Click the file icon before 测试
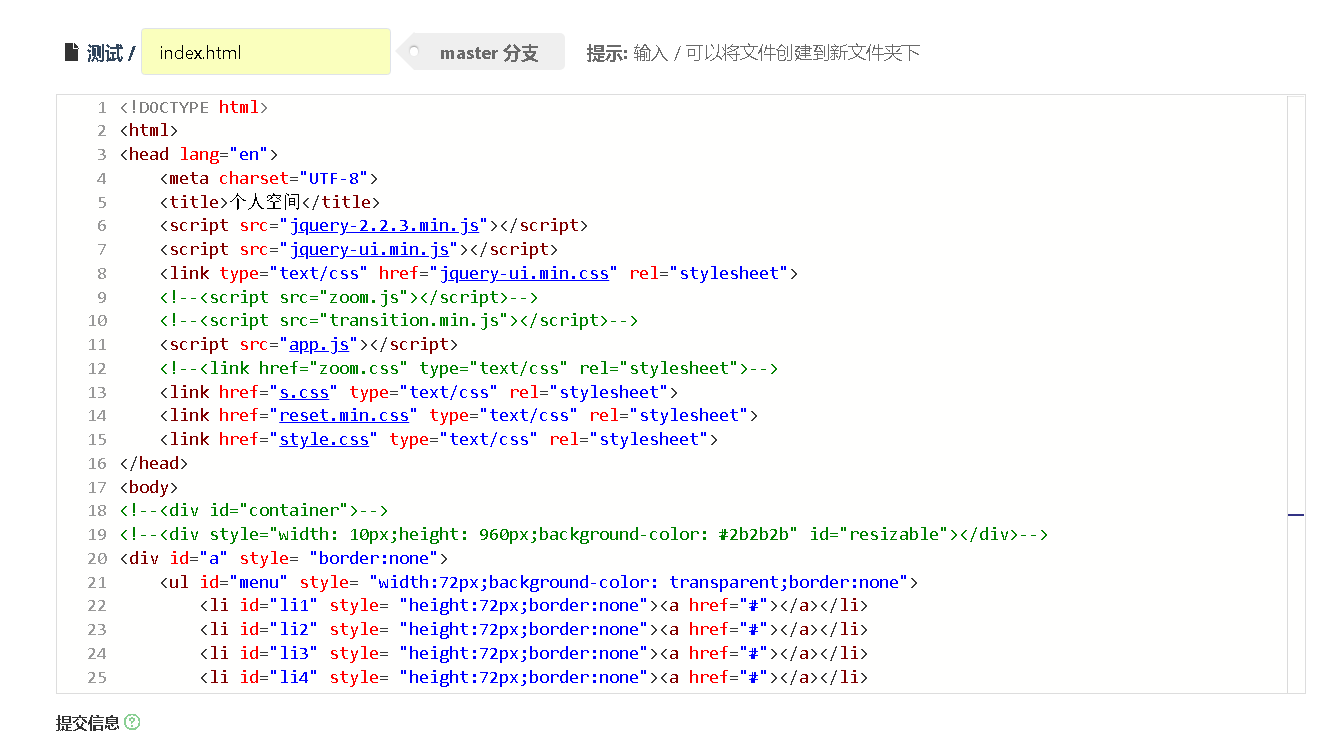1330x734 pixels. 71,52
